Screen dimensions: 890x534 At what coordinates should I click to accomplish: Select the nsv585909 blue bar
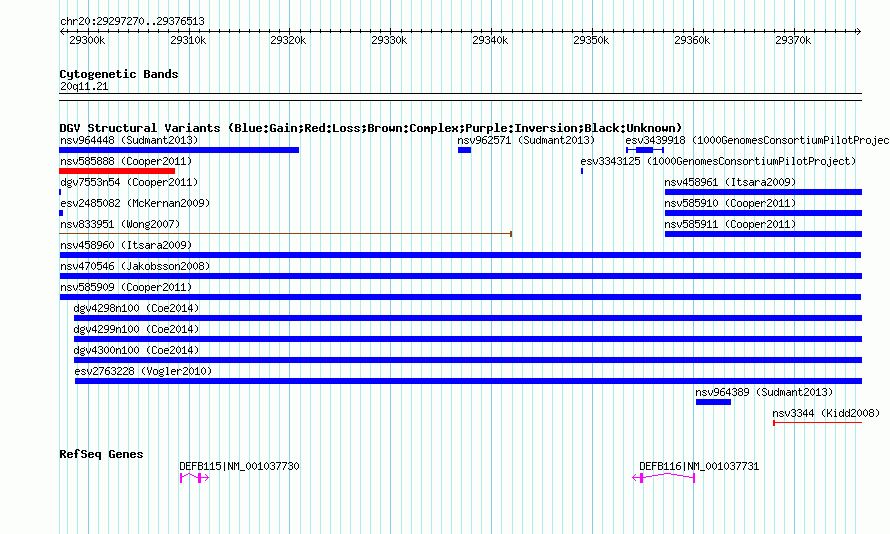tap(460, 297)
